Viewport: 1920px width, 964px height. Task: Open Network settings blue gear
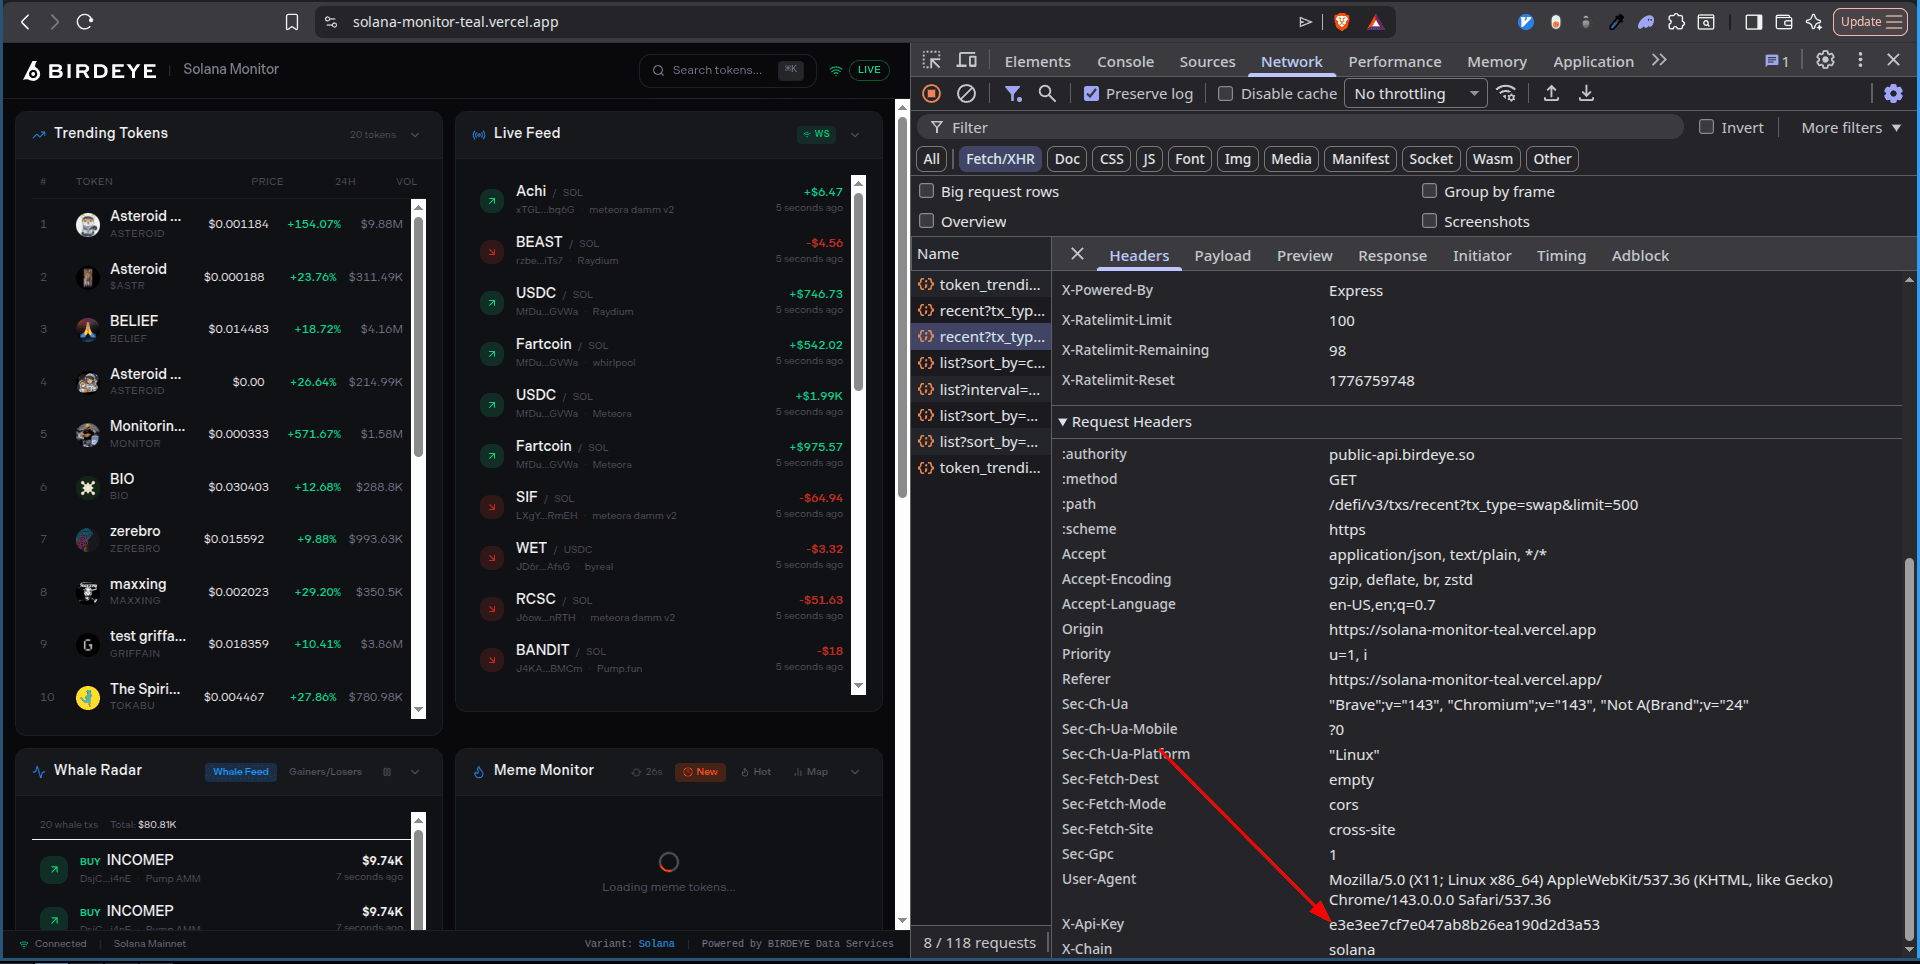tap(1893, 93)
